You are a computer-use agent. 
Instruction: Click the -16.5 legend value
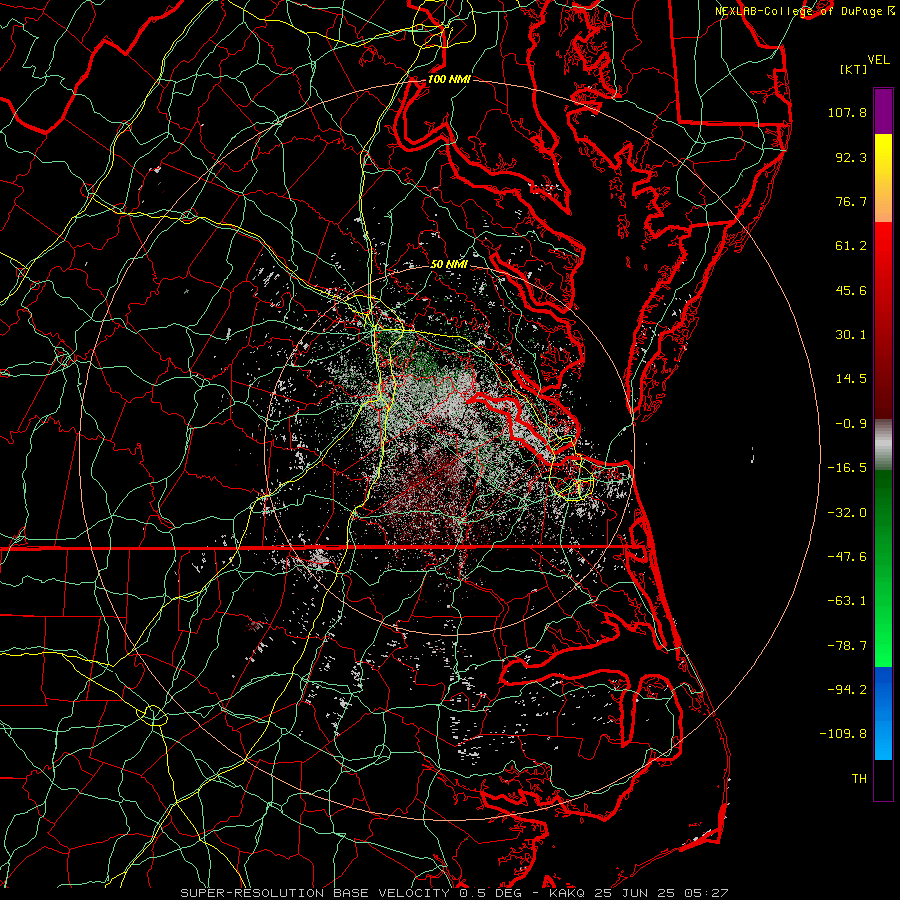[847, 468]
